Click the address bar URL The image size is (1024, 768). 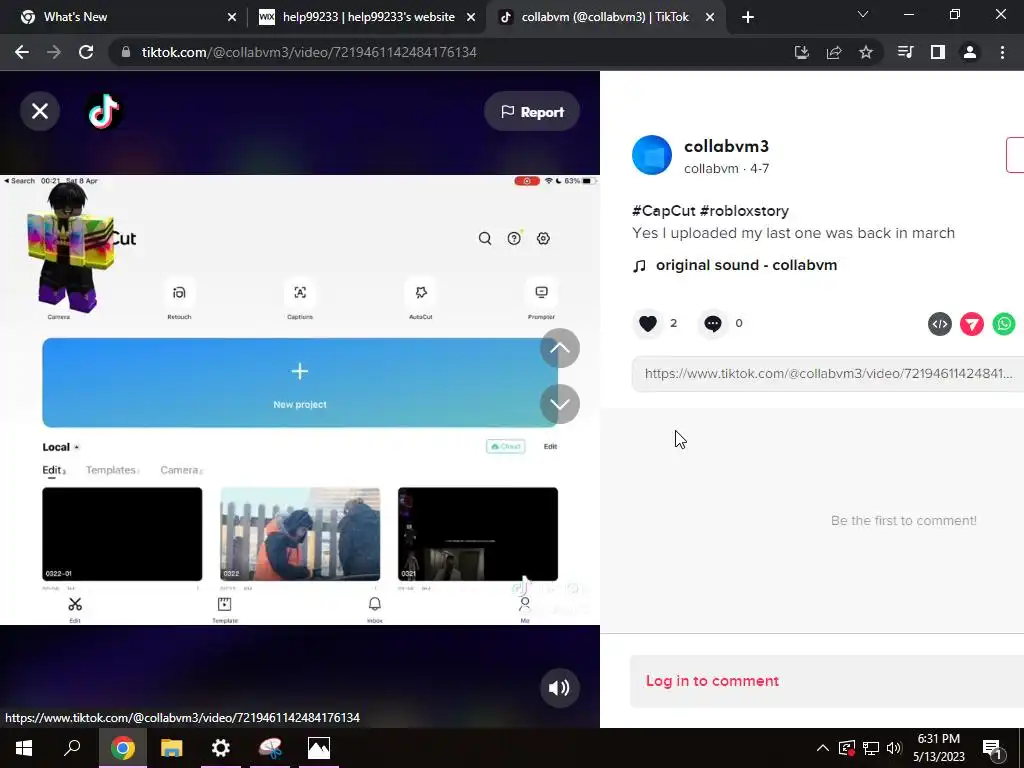click(309, 52)
